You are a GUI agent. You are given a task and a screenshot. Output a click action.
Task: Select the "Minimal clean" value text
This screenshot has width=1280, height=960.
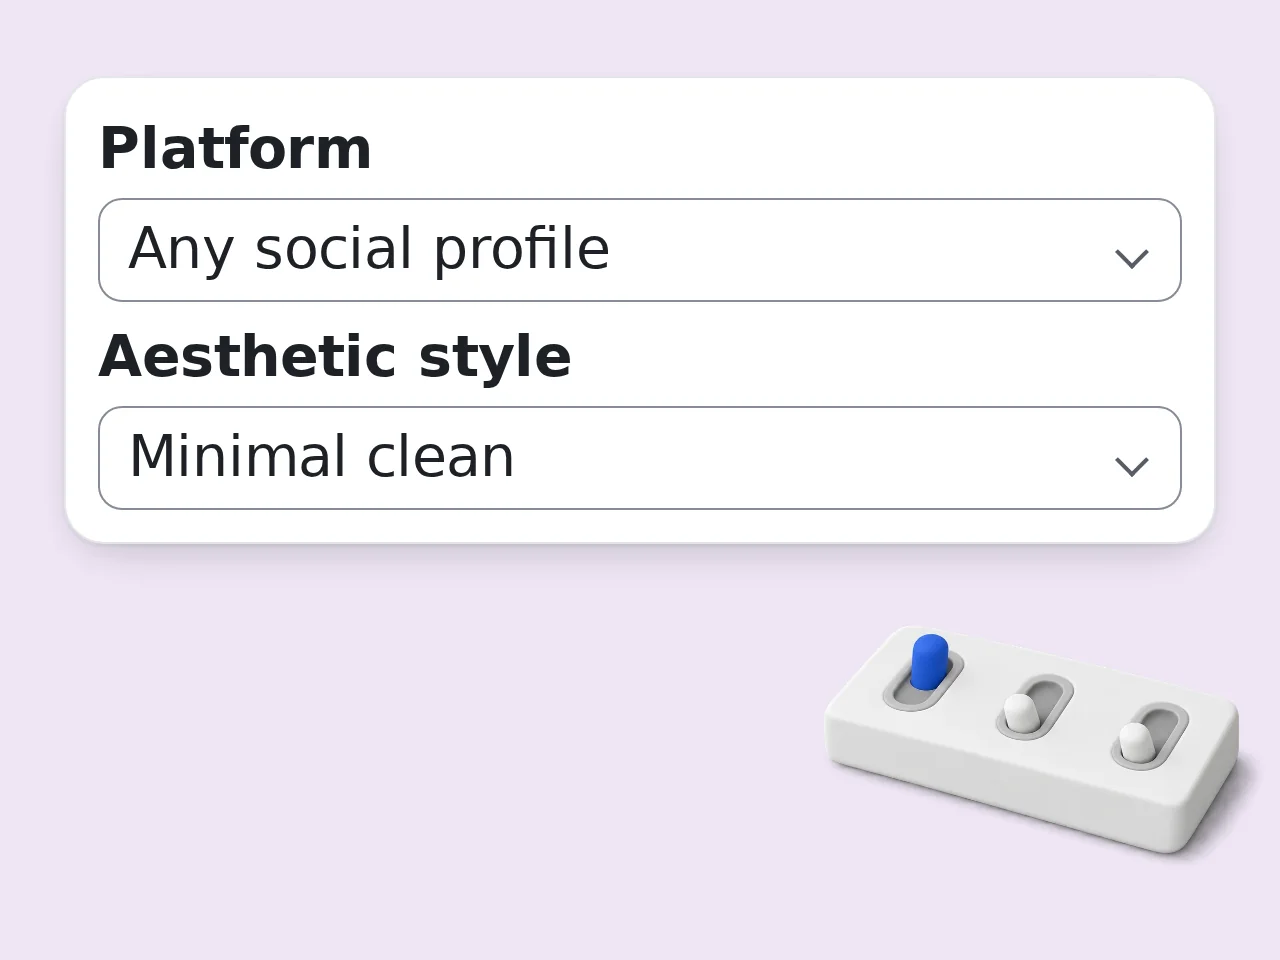coord(322,457)
